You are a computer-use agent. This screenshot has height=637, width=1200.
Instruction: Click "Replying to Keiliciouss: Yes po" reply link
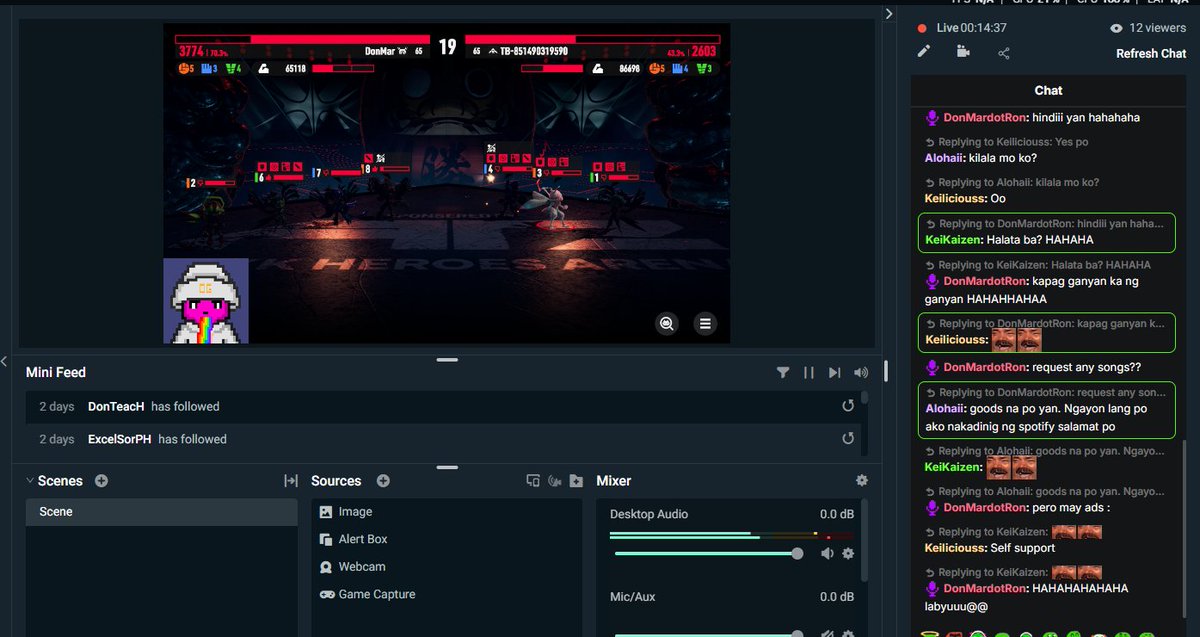pyautogui.click(x=1007, y=142)
